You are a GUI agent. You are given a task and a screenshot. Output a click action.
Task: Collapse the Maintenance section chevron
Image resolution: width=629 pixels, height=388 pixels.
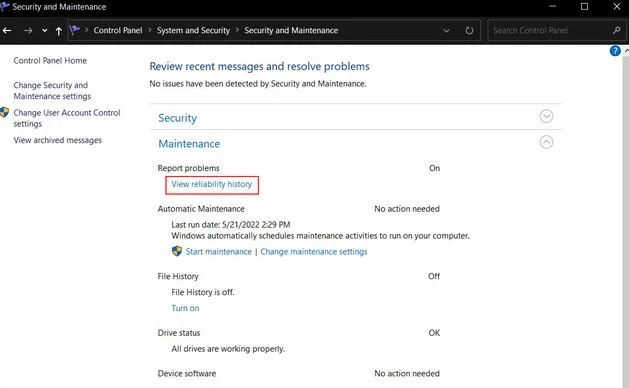546,142
